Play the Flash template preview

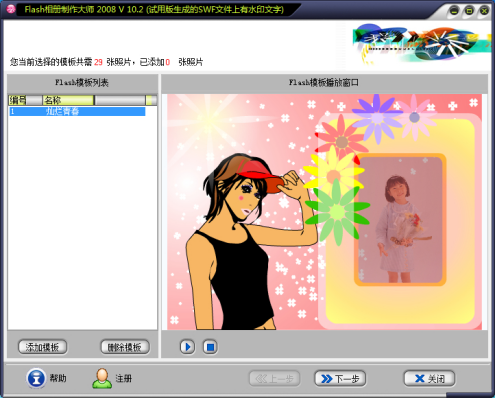click(x=187, y=347)
